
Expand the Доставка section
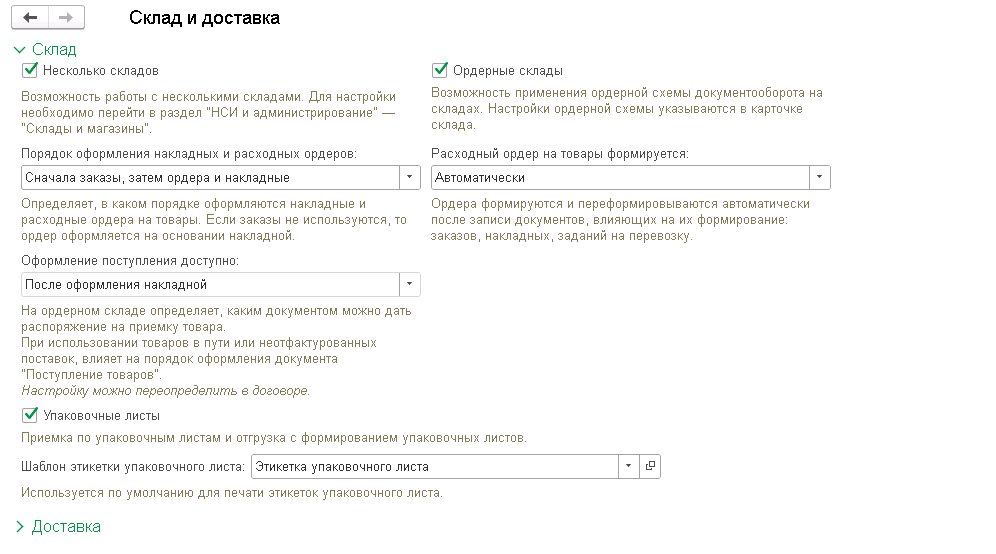19,526
